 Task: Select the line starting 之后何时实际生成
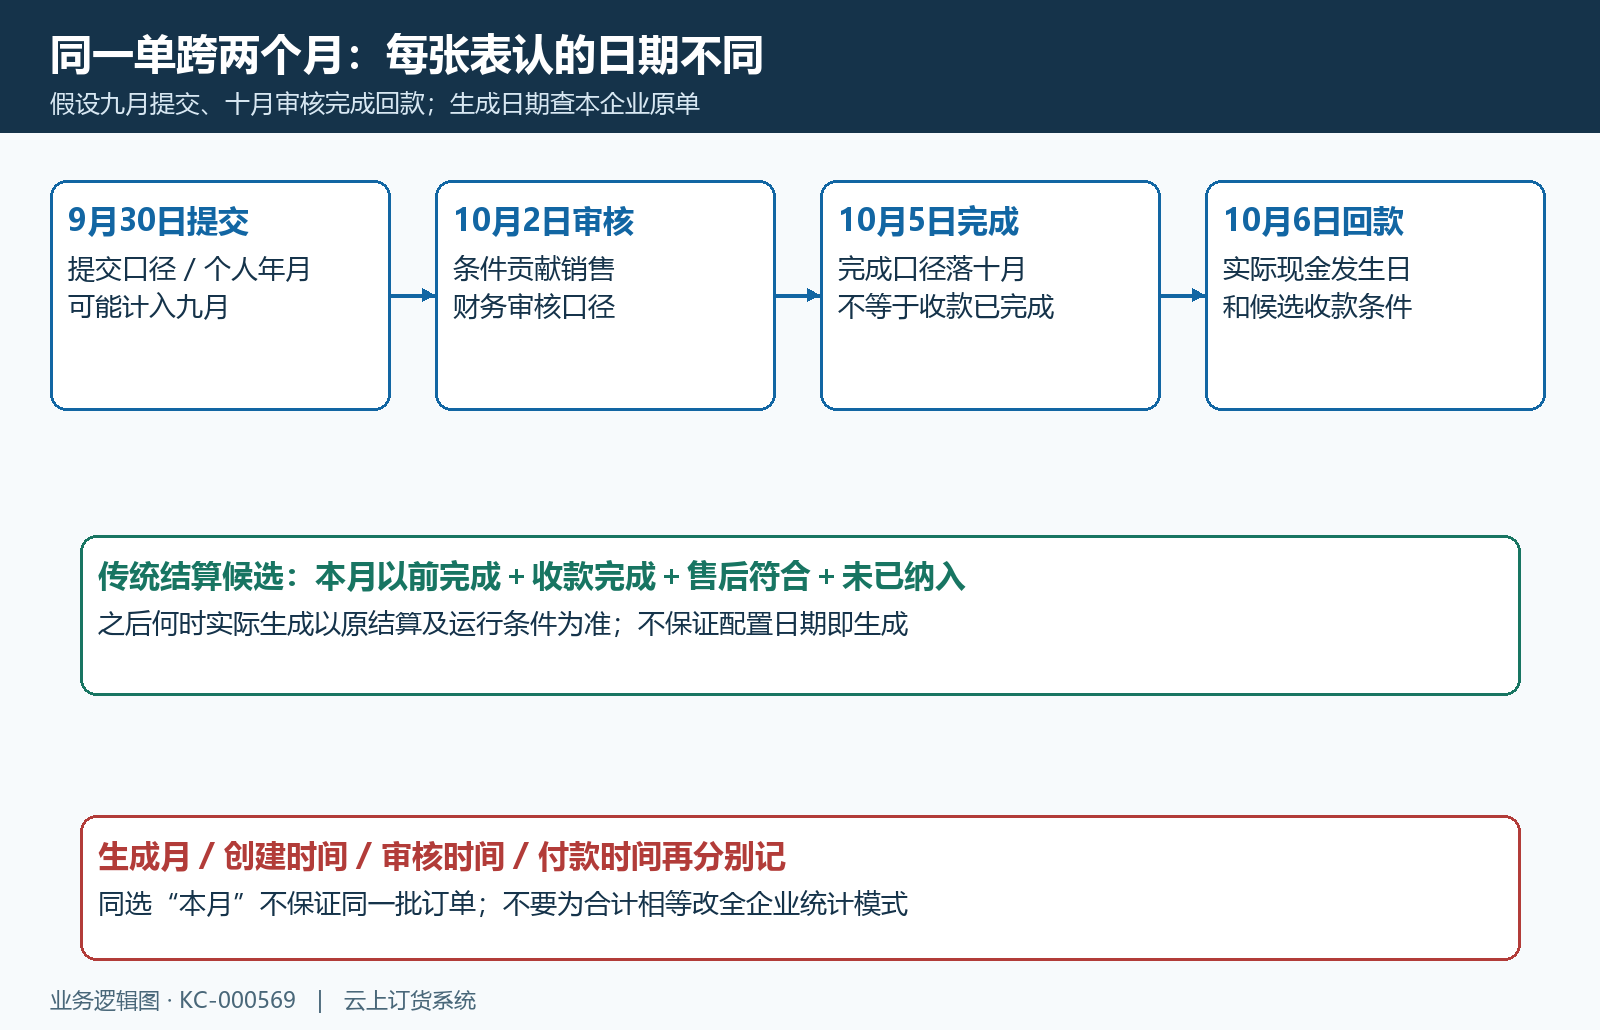point(502,624)
